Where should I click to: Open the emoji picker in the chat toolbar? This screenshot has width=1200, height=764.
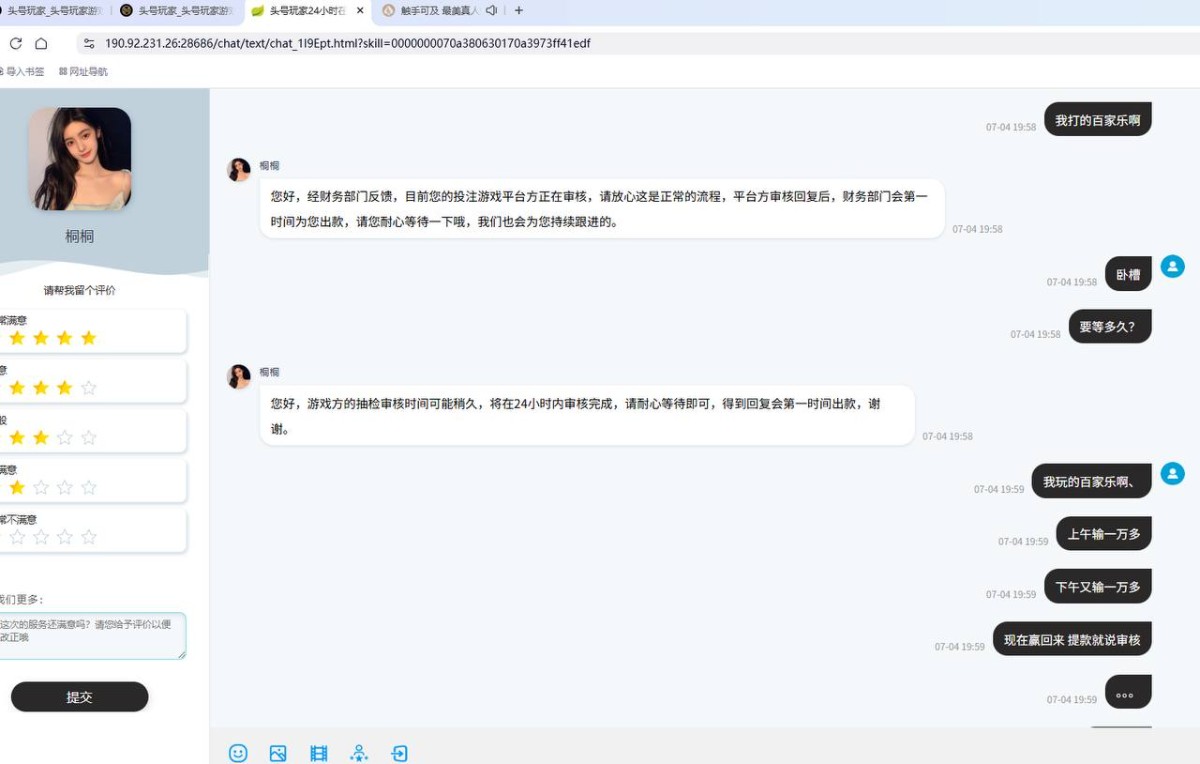[238, 753]
